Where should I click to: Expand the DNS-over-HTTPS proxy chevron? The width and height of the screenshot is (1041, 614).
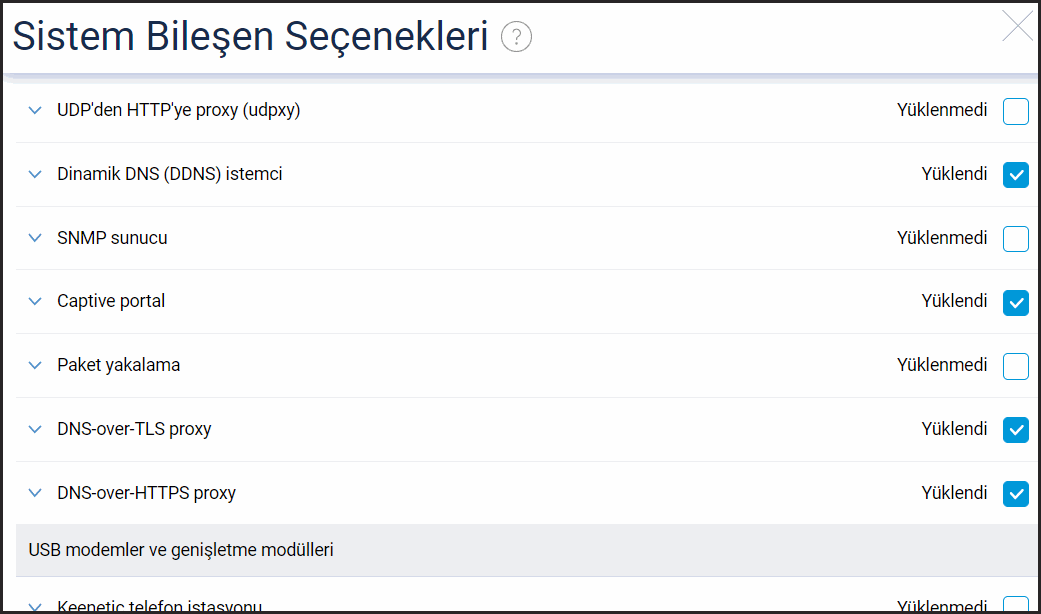point(36,493)
